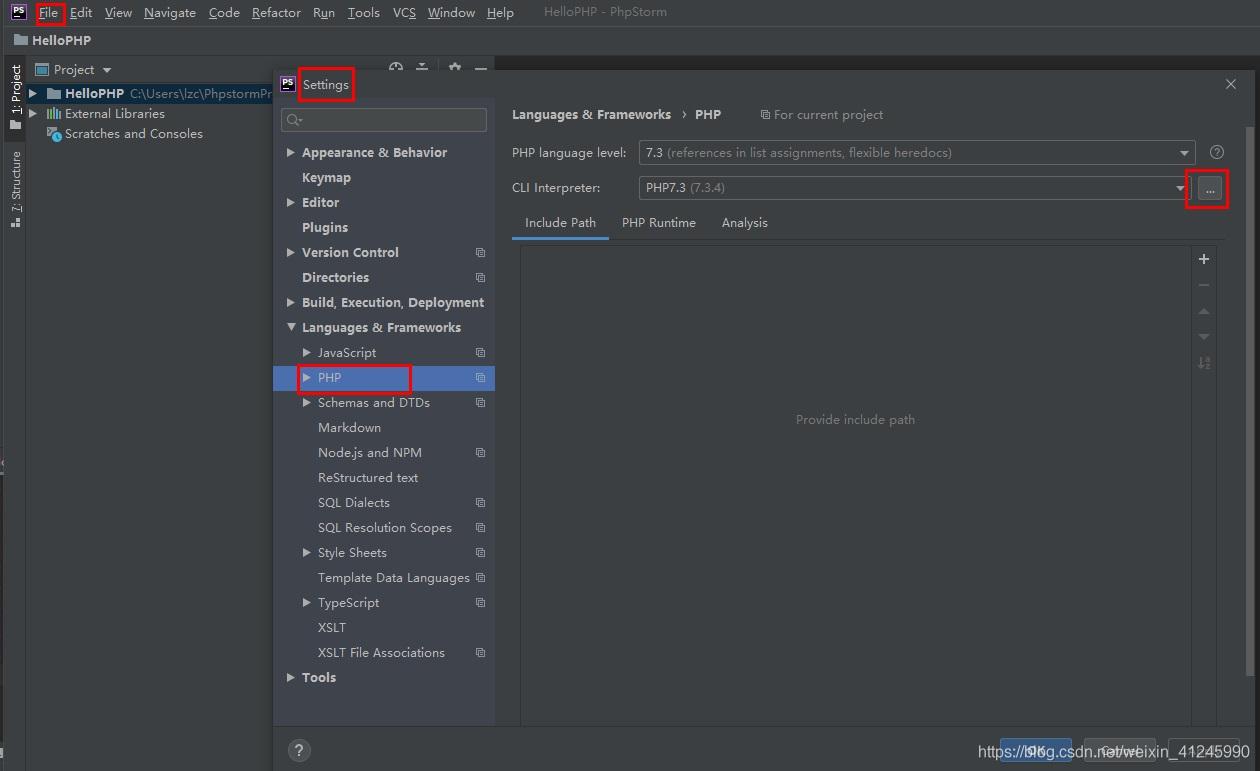This screenshot has width=1260, height=771.
Task: Open the Refactor menu
Action: 276,13
